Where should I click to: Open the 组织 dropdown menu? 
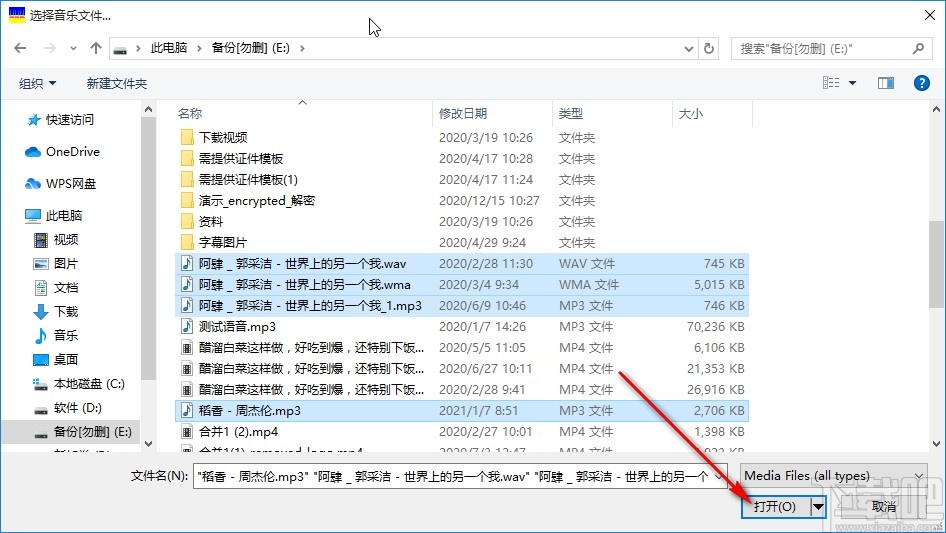click(x=37, y=83)
